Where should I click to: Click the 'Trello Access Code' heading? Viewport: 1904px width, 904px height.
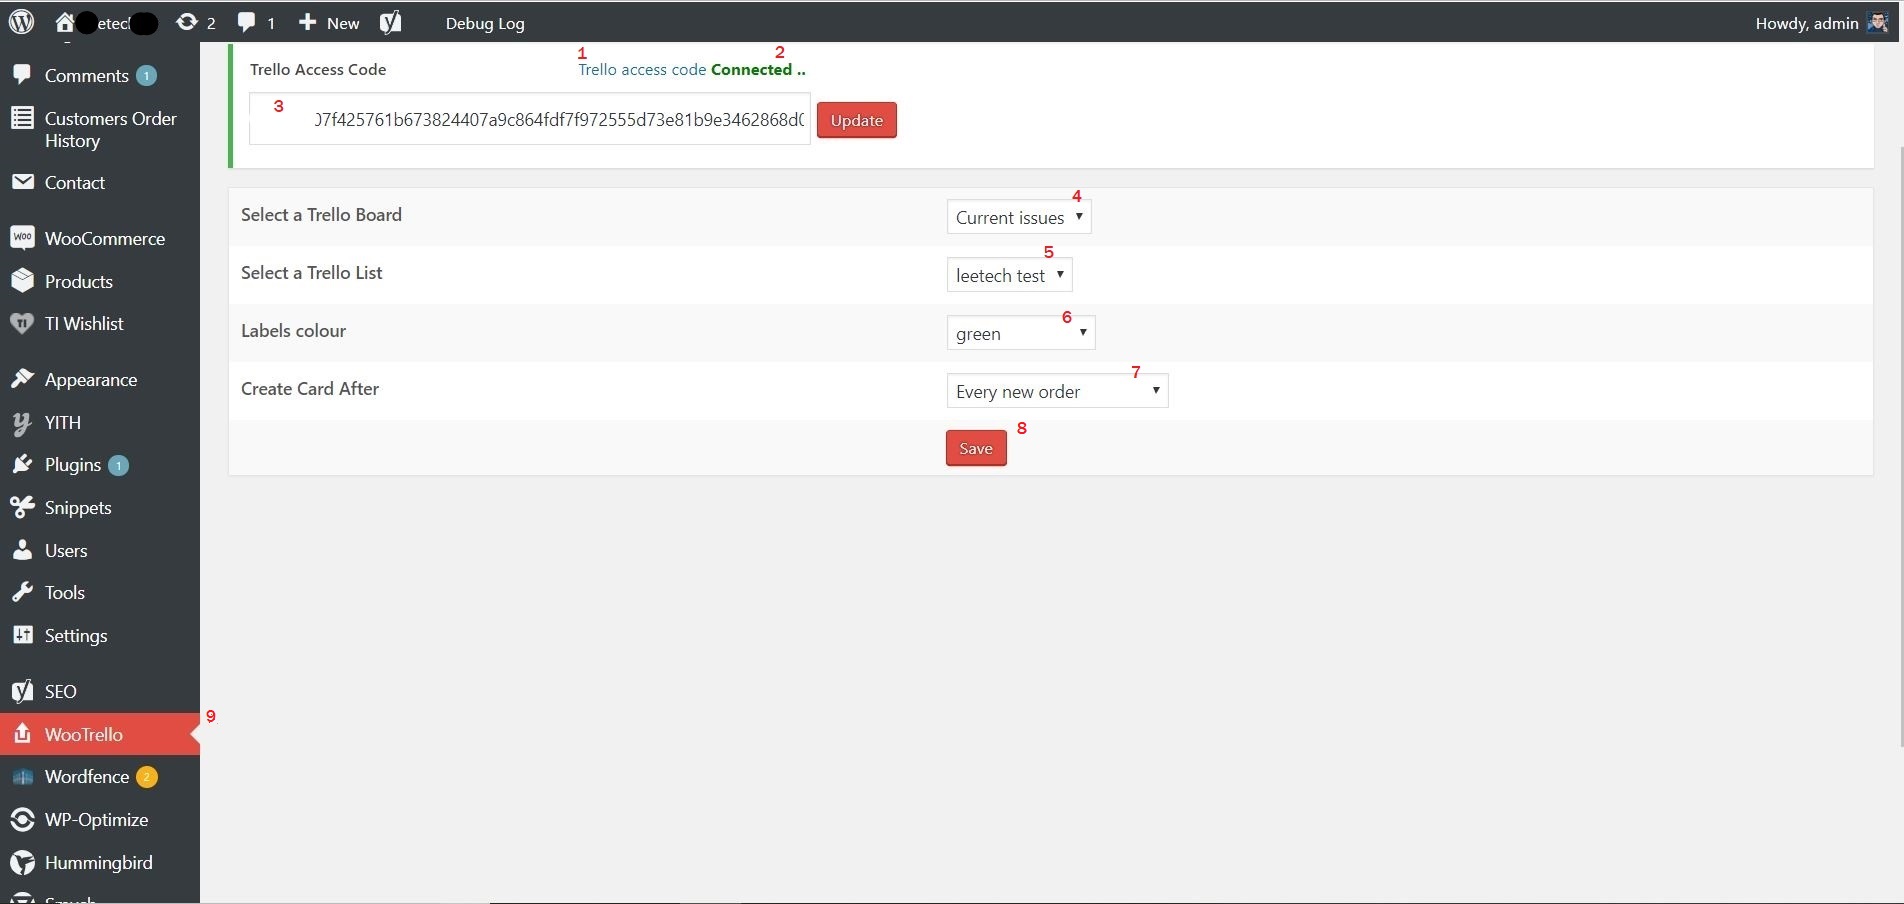pos(318,70)
